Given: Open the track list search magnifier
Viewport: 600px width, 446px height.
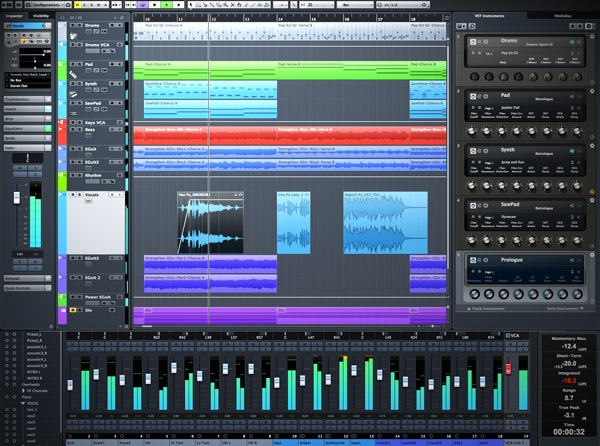Looking at the screenshot, I should tap(122, 18).
